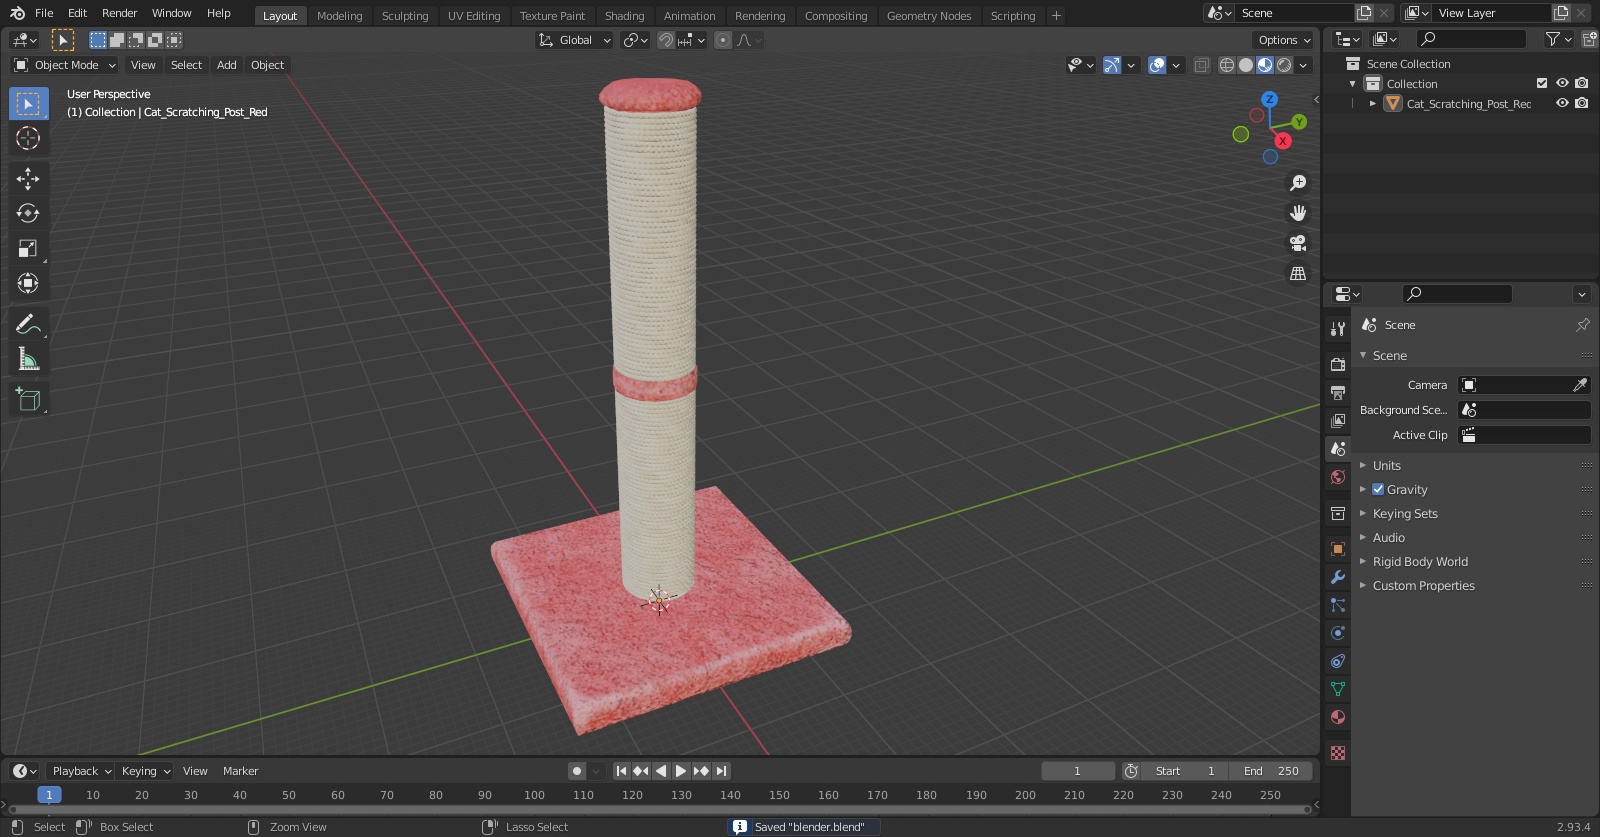
Task: Disable Collection in renders camera icon
Action: coord(1582,83)
